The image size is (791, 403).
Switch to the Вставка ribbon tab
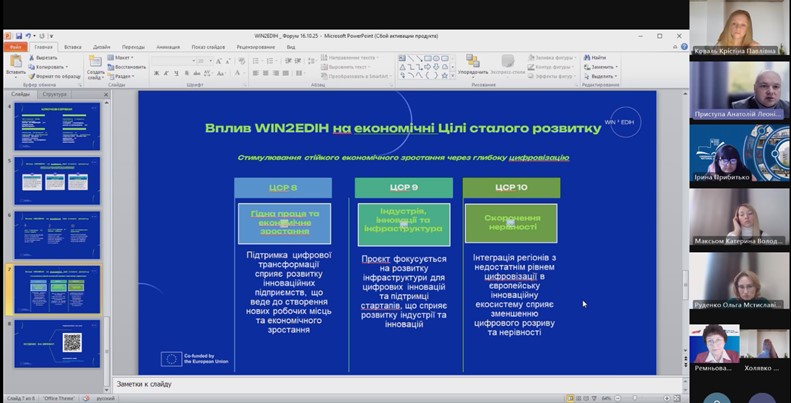(72, 46)
